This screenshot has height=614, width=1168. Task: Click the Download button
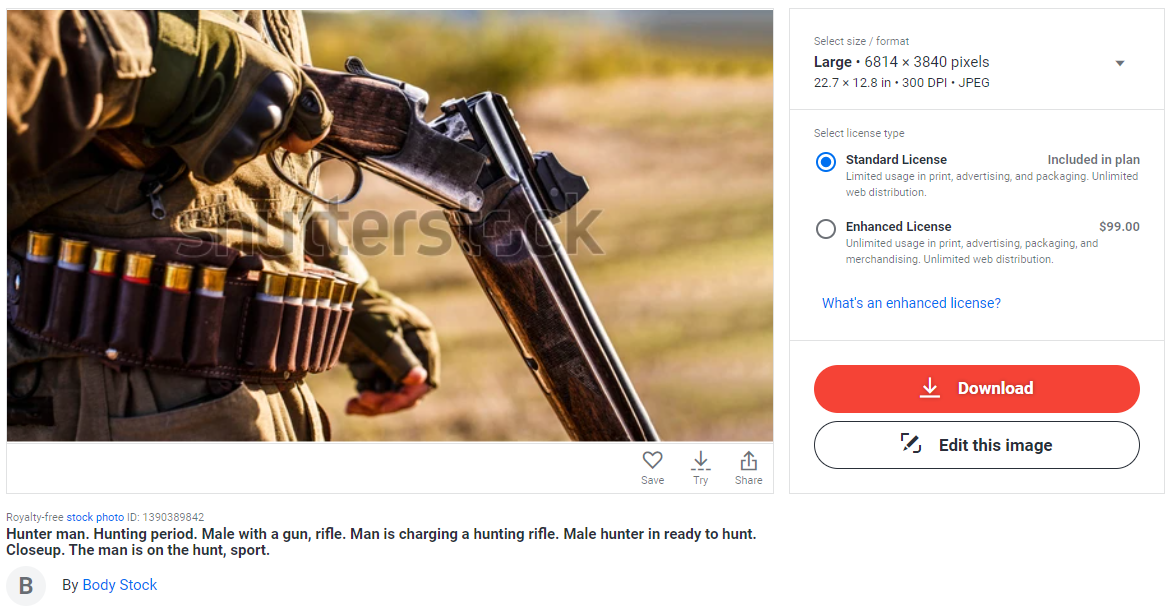pos(977,389)
